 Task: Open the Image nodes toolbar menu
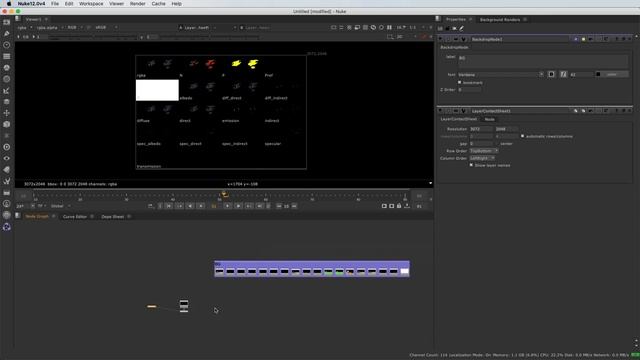[7, 22]
